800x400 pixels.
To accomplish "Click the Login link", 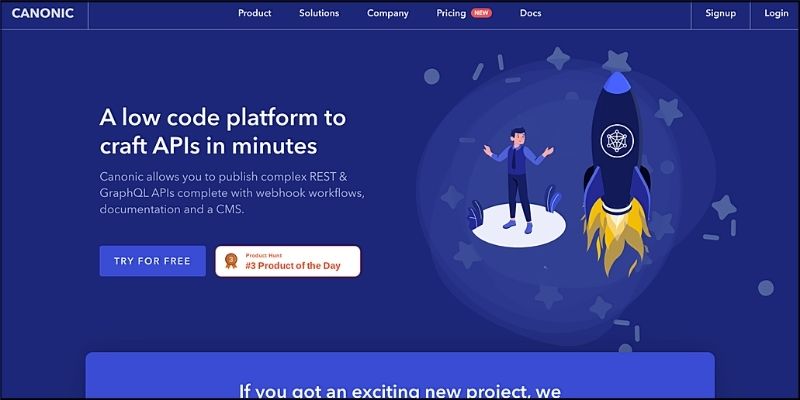I will [x=776, y=13].
